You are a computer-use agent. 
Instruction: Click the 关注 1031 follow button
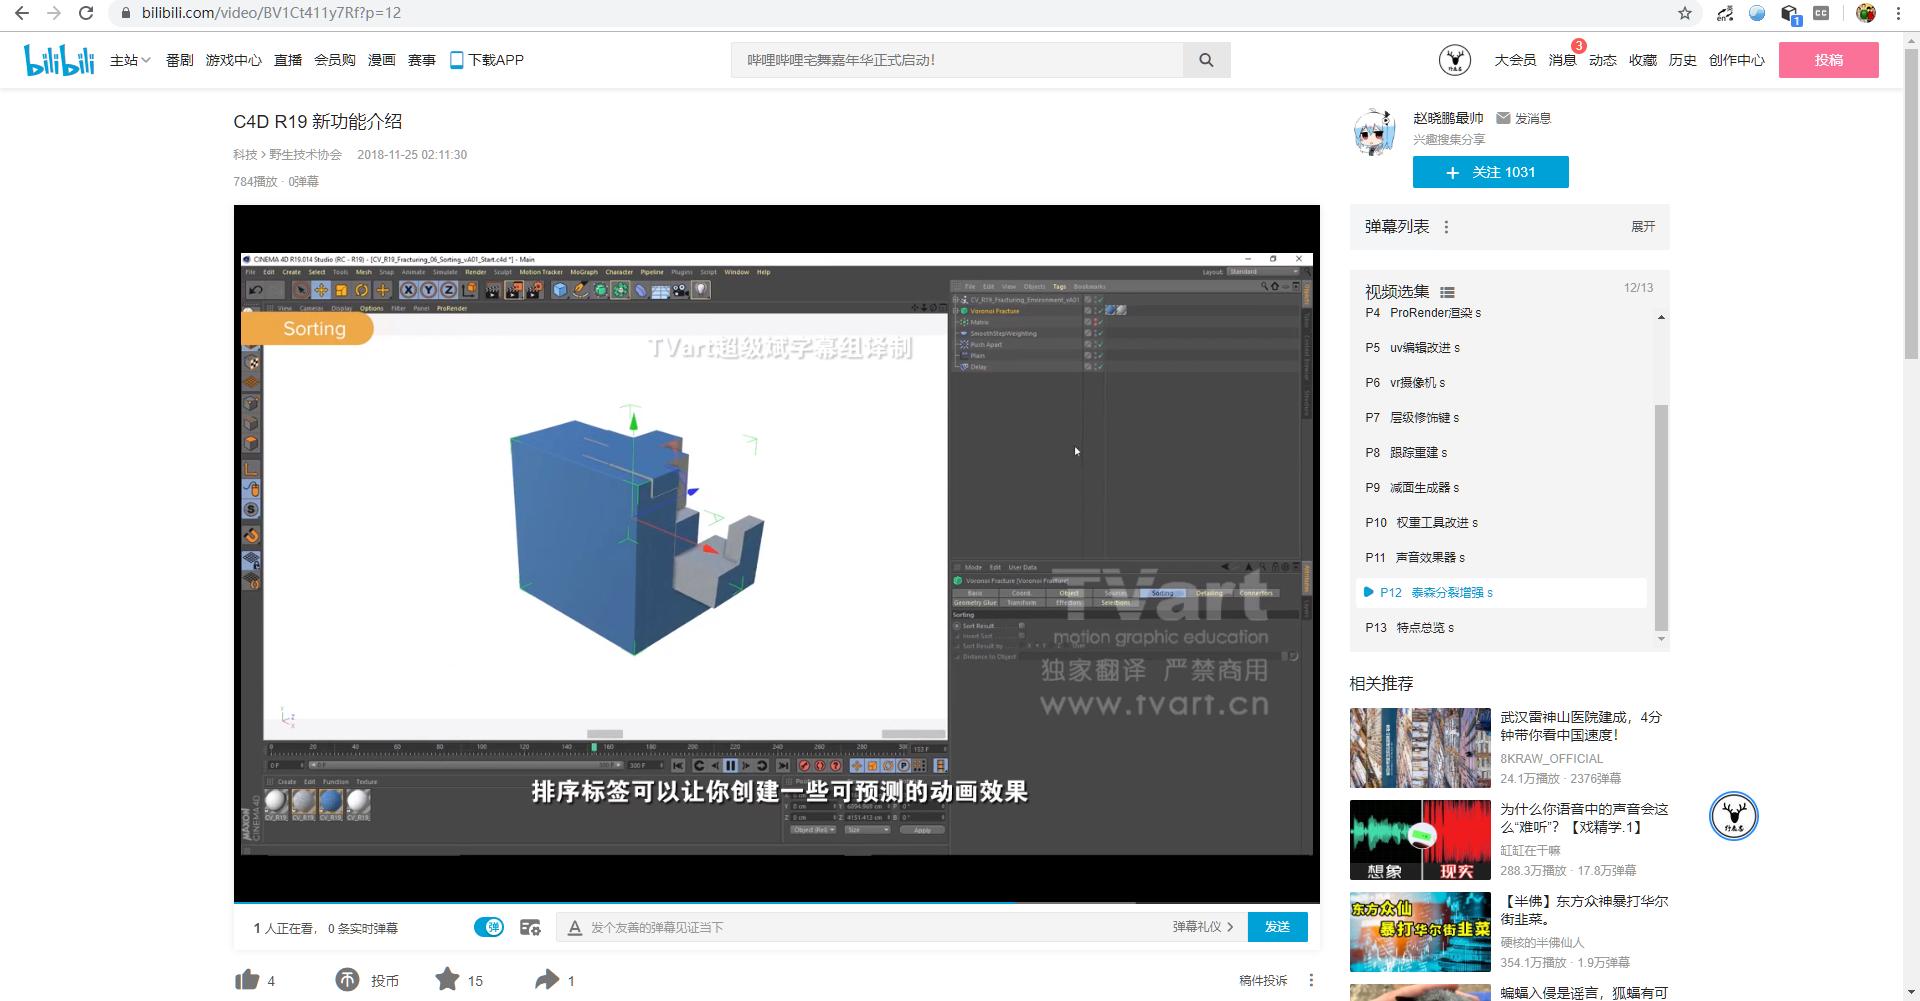tap(1490, 171)
